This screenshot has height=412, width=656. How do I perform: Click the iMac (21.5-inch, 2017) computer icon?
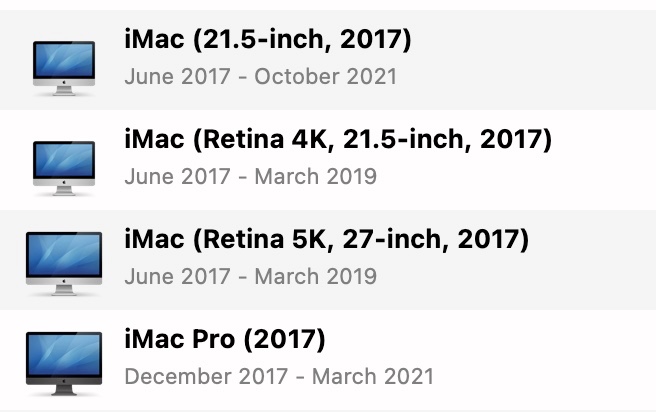pos(63,67)
